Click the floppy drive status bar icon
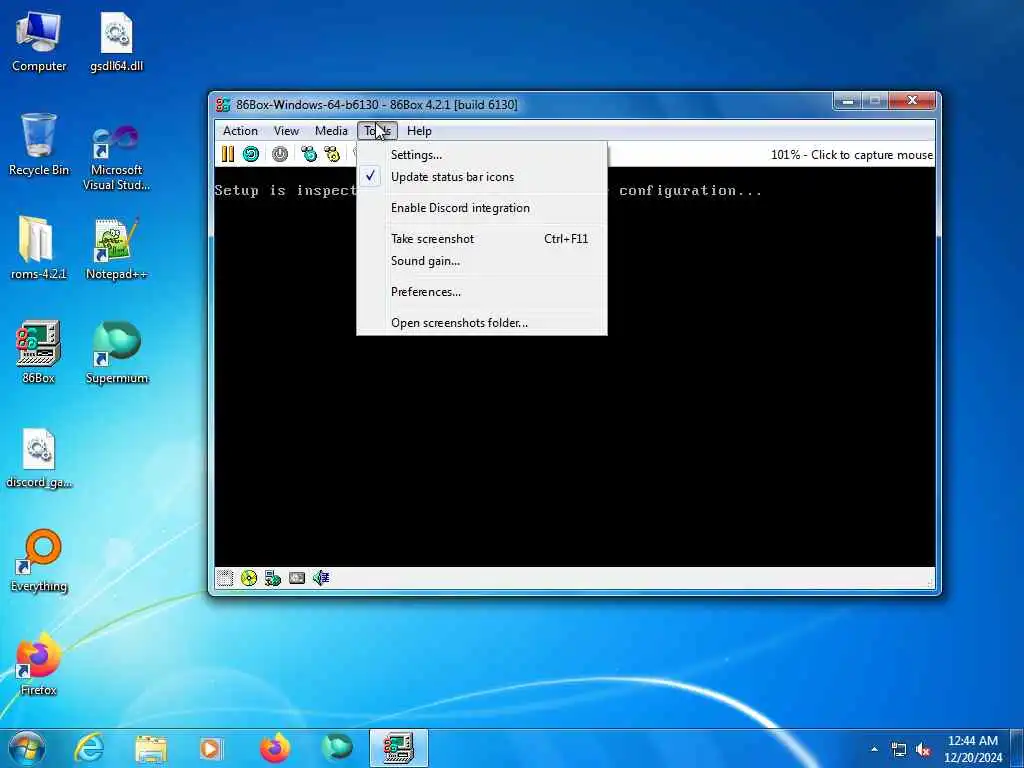This screenshot has width=1024, height=768. (225, 578)
